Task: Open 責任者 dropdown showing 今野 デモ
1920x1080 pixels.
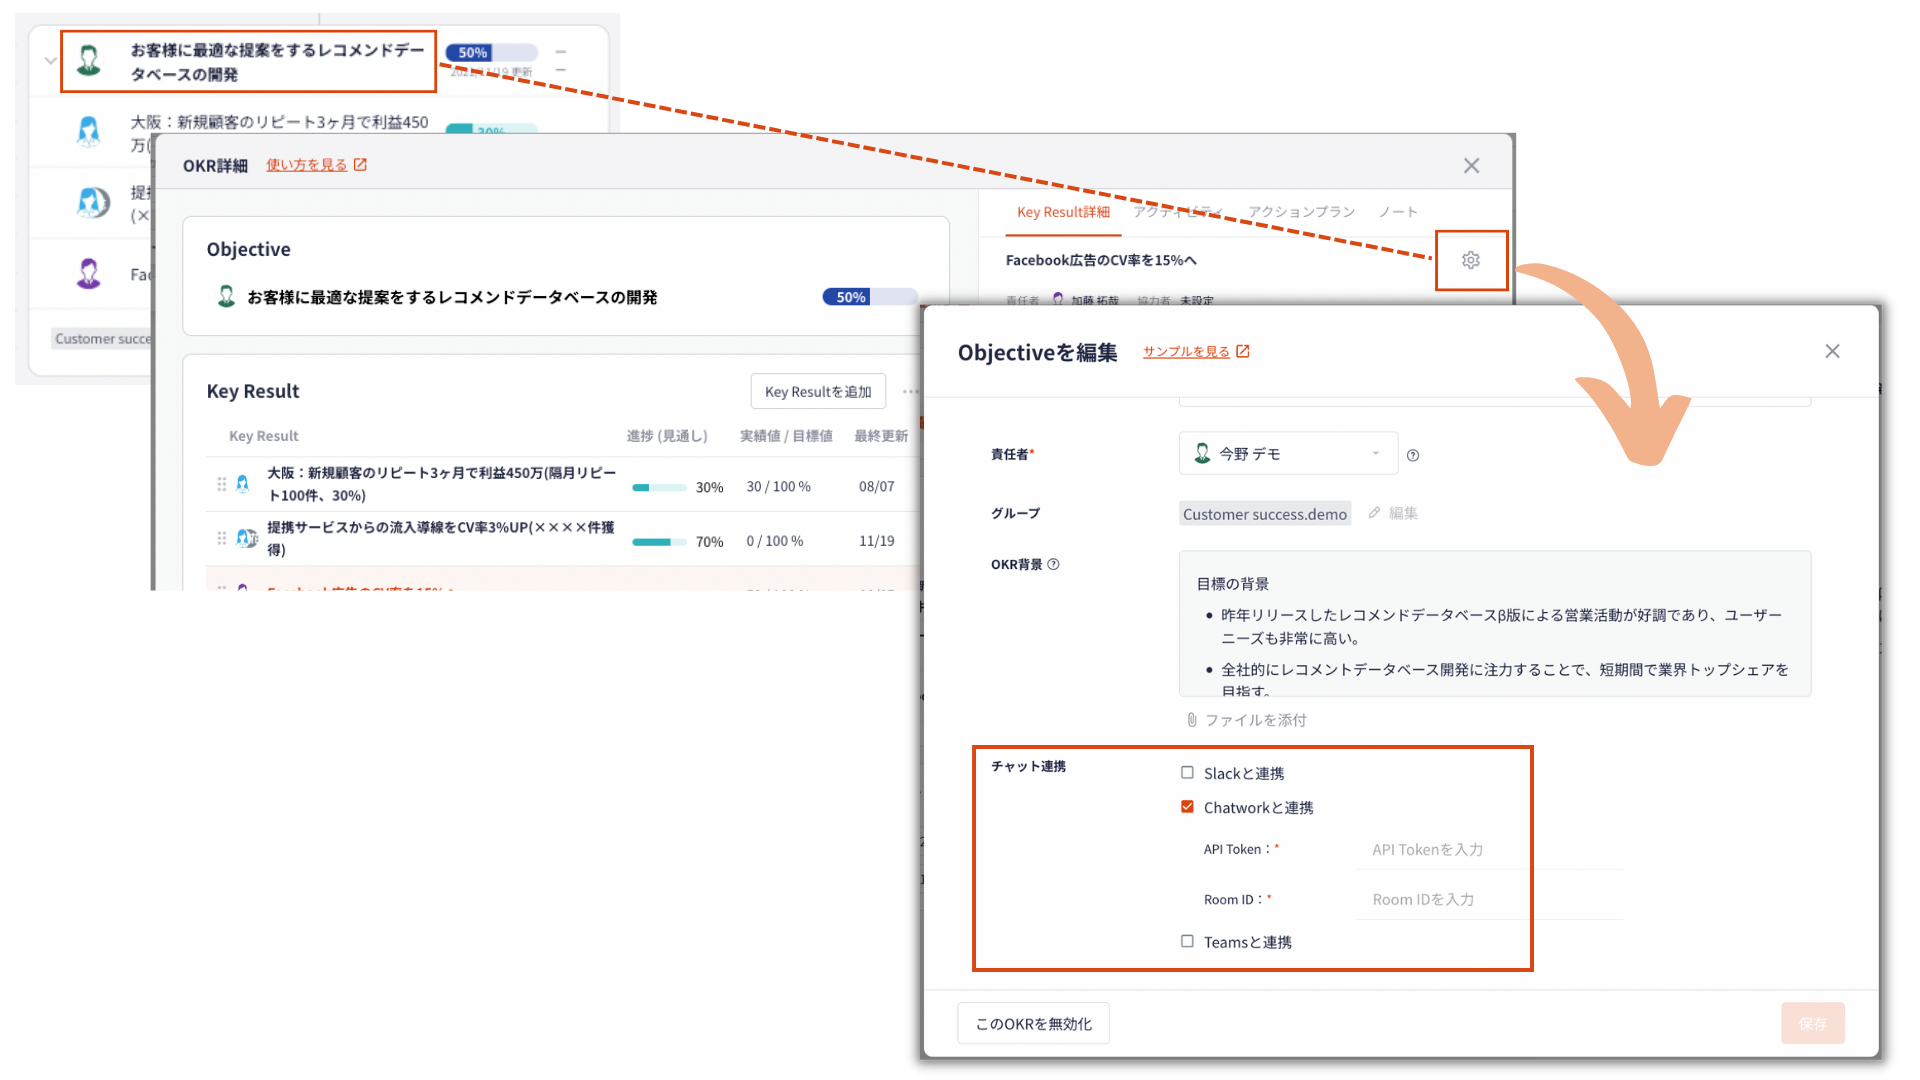Action: (x=1288, y=454)
